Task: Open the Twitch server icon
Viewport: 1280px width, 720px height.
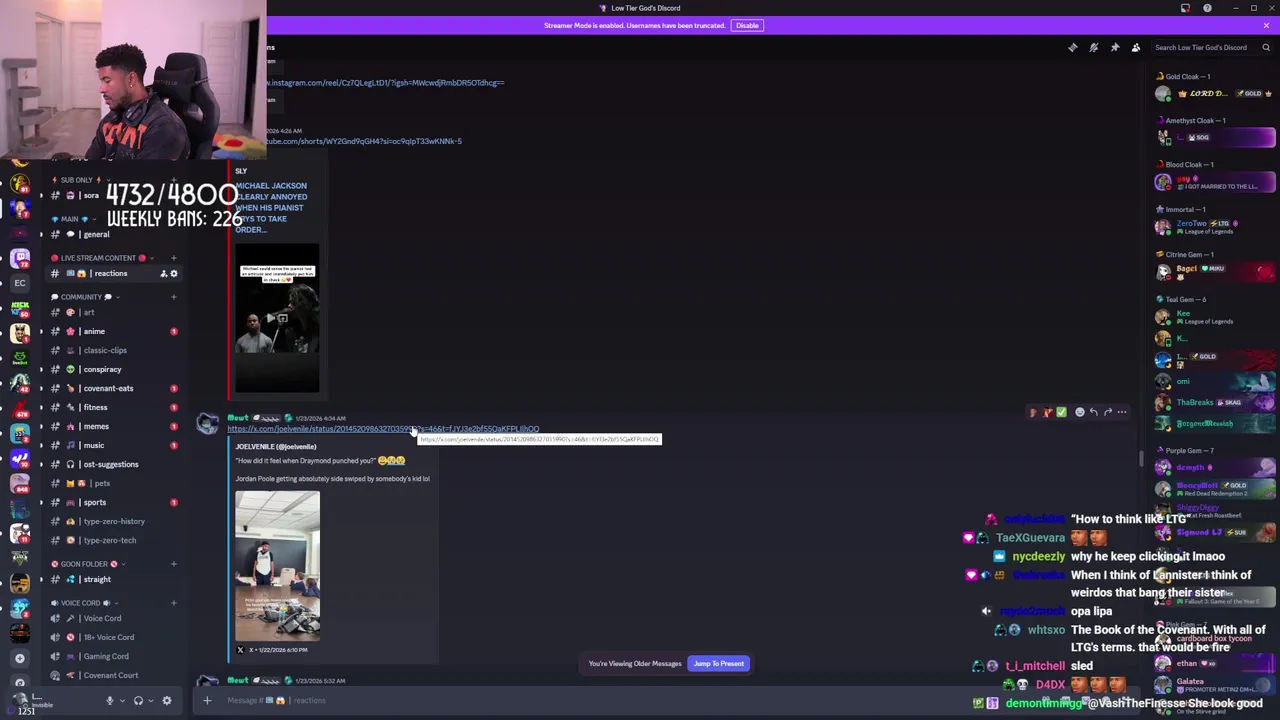Action: coord(19,258)
